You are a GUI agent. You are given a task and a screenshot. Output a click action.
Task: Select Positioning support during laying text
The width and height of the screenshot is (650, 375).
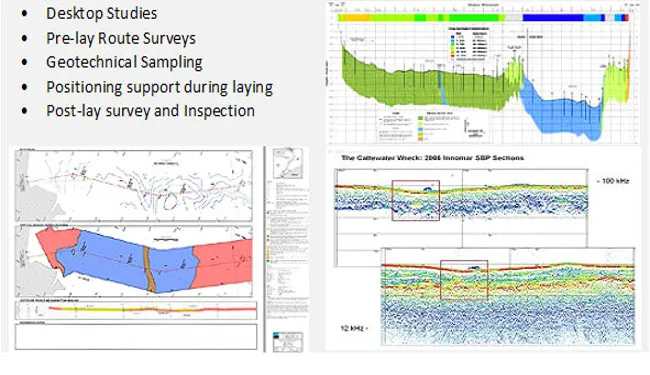[160, 87]
